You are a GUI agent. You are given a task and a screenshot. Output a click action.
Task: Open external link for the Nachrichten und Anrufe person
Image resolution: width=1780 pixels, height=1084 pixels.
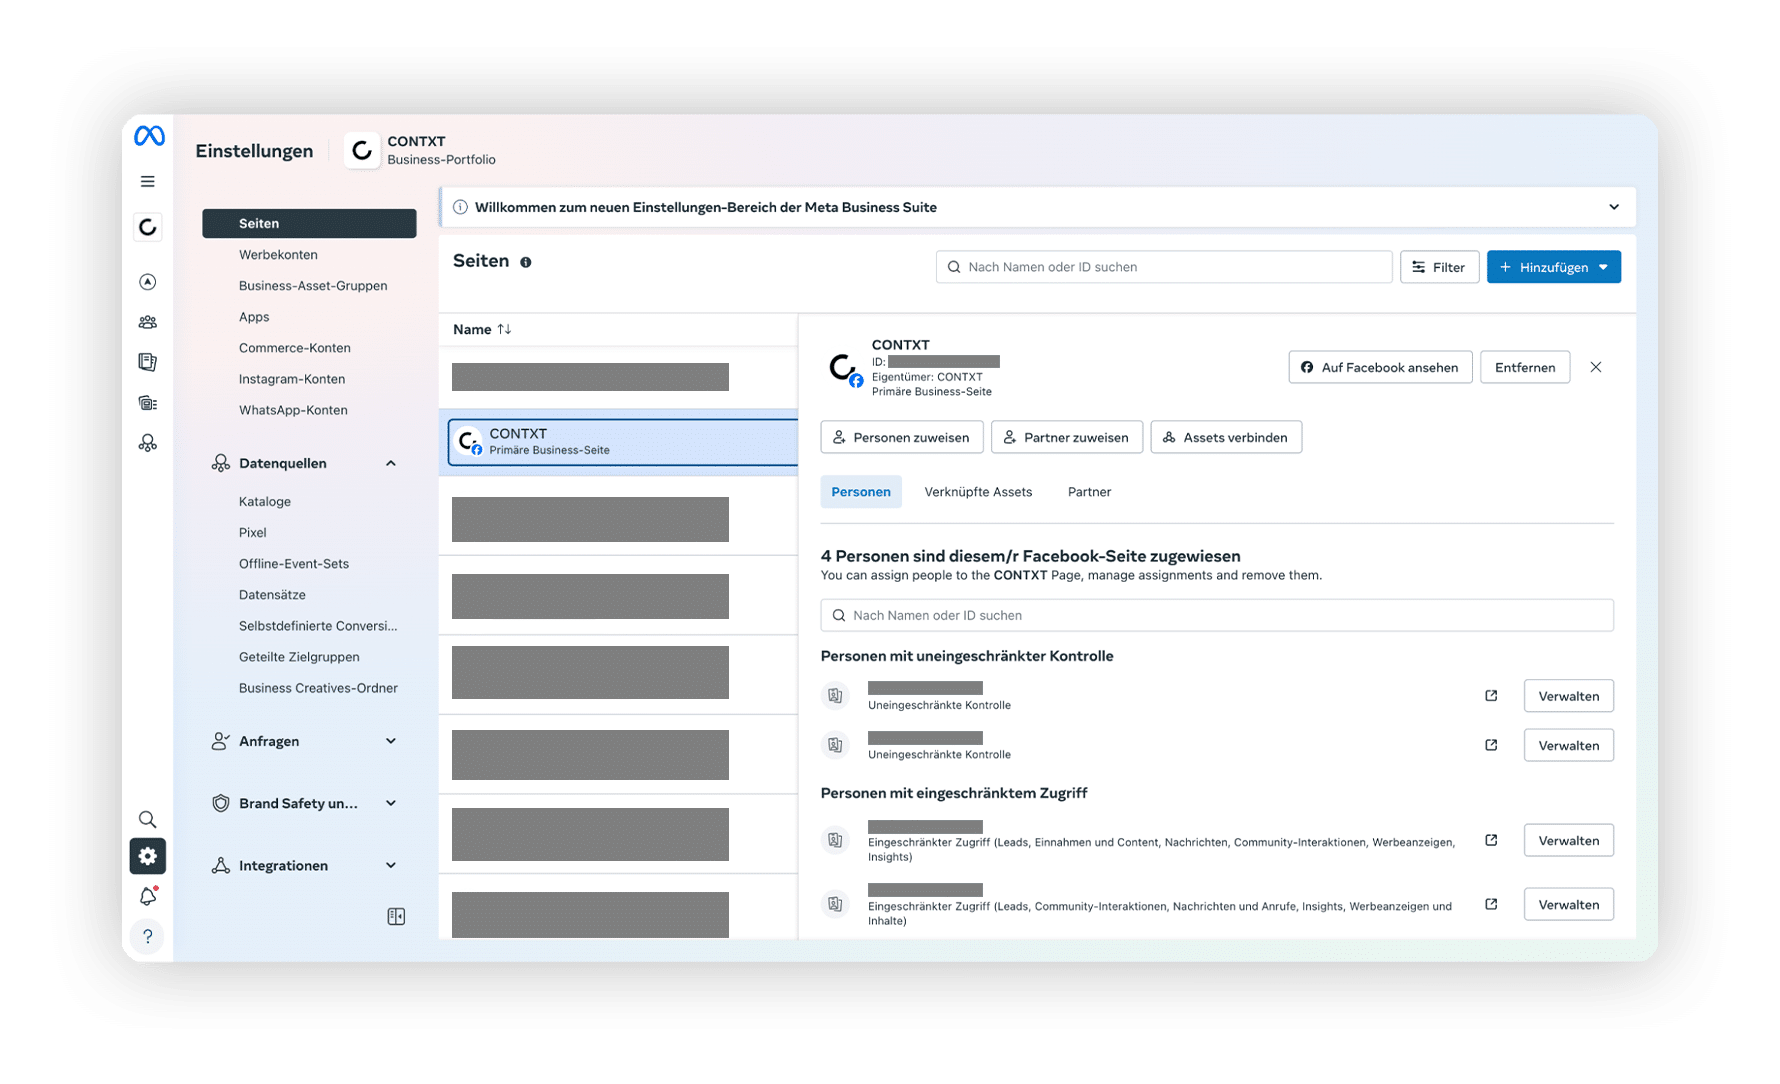[1491, 904]
